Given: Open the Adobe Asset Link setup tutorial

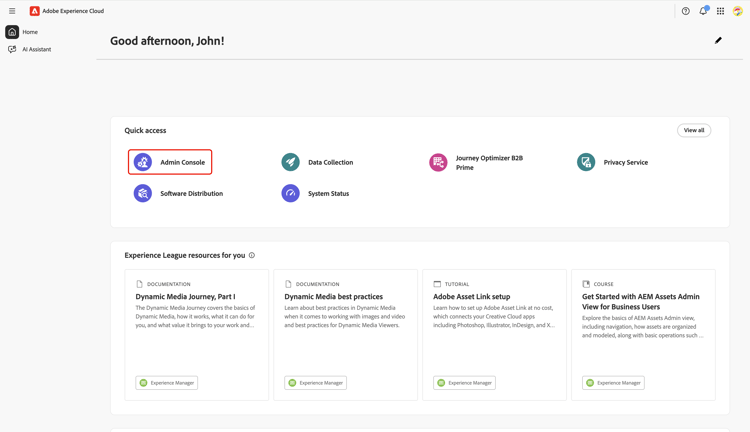Looking at the screenshot, I should 471,297.
